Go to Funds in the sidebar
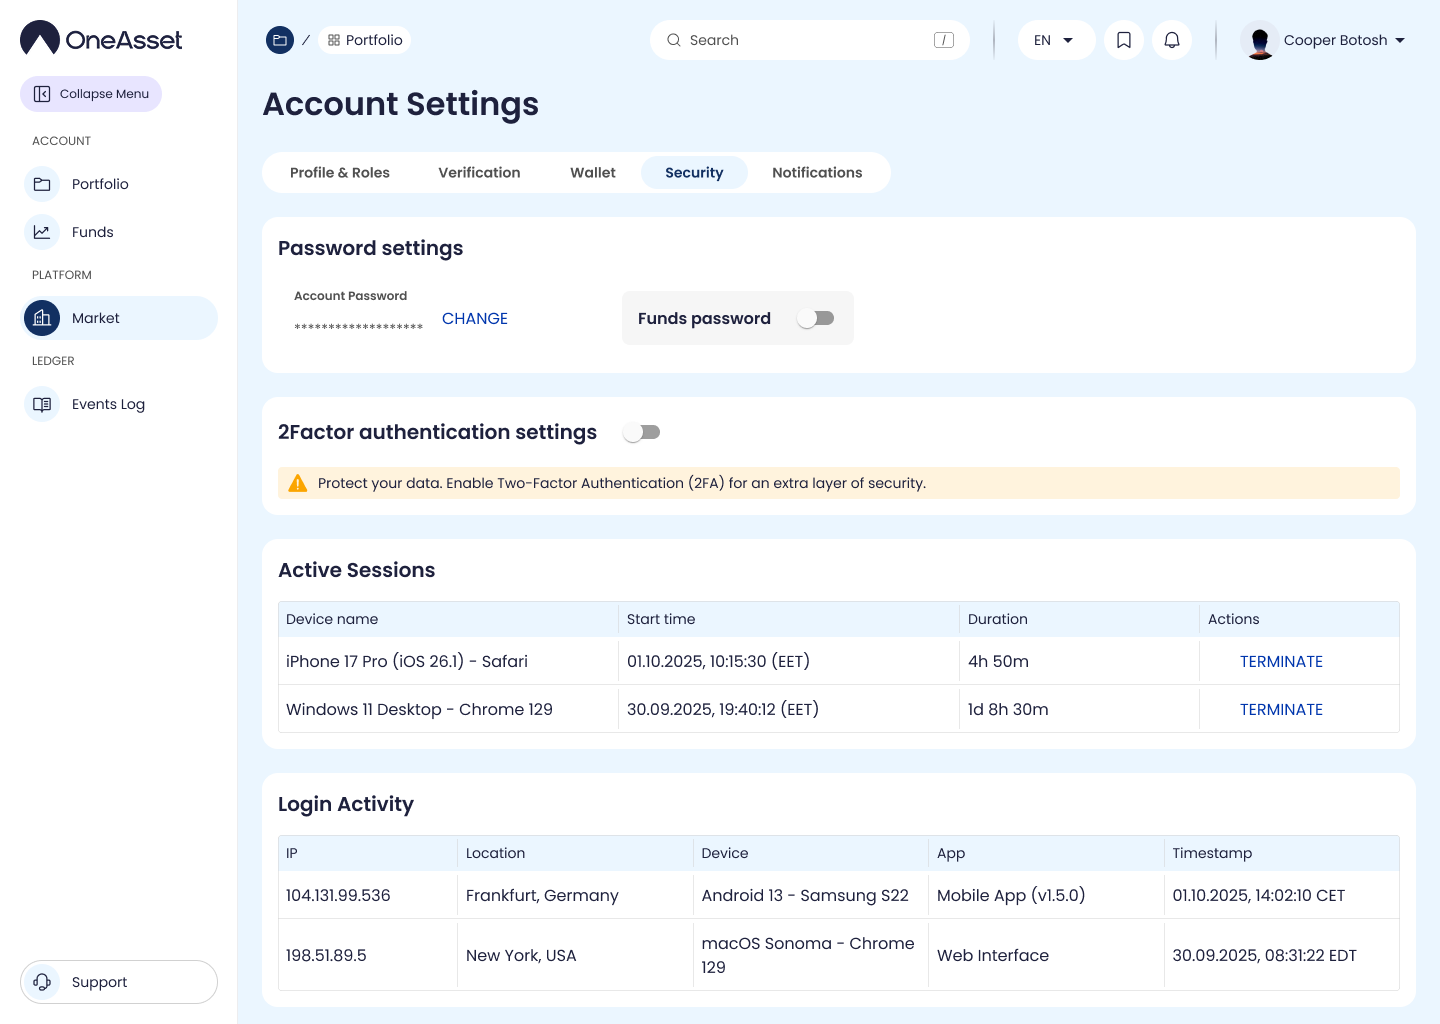This screenshot has height=1024, width=1440. click(92, 232)
